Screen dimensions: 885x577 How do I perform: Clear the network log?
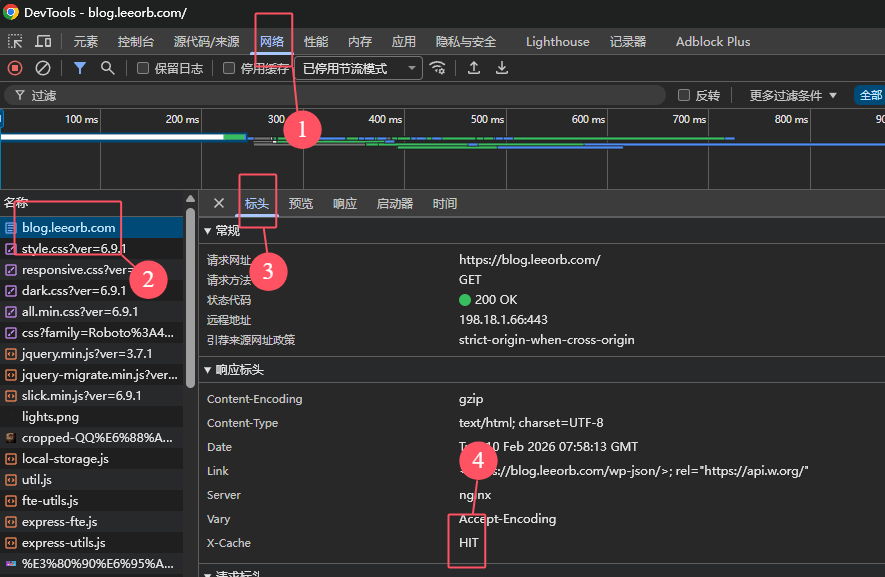pos(43,68)
